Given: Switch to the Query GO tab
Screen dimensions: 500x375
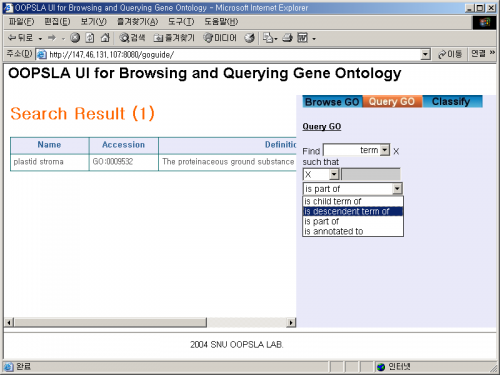Looking at the screenshot, I should click(x=392, y=102).
